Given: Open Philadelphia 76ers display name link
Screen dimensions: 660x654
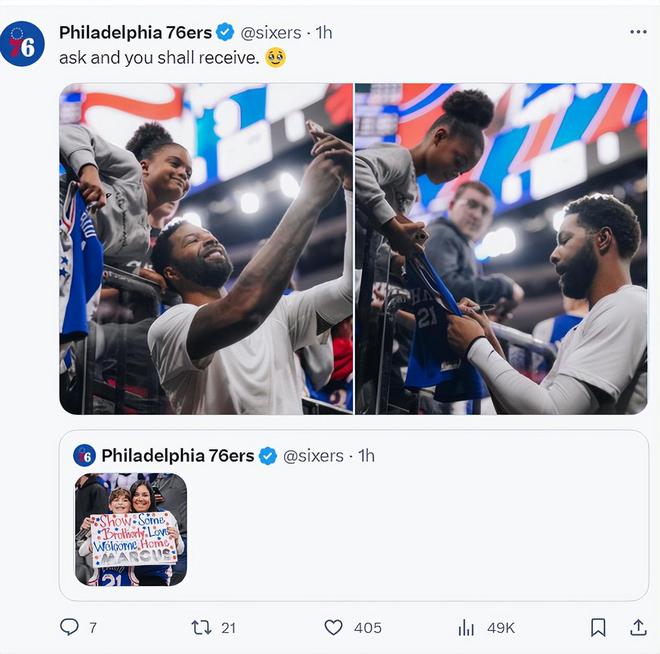Looking at the screenshot, I should pos(135,33).
